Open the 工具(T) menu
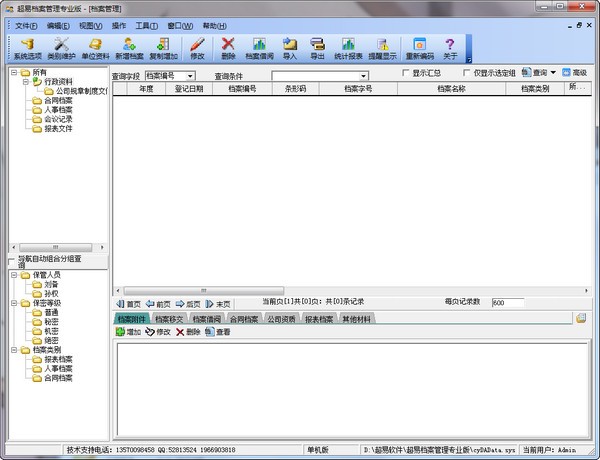This screenshot has width=600, height=460. click(146, 25)
